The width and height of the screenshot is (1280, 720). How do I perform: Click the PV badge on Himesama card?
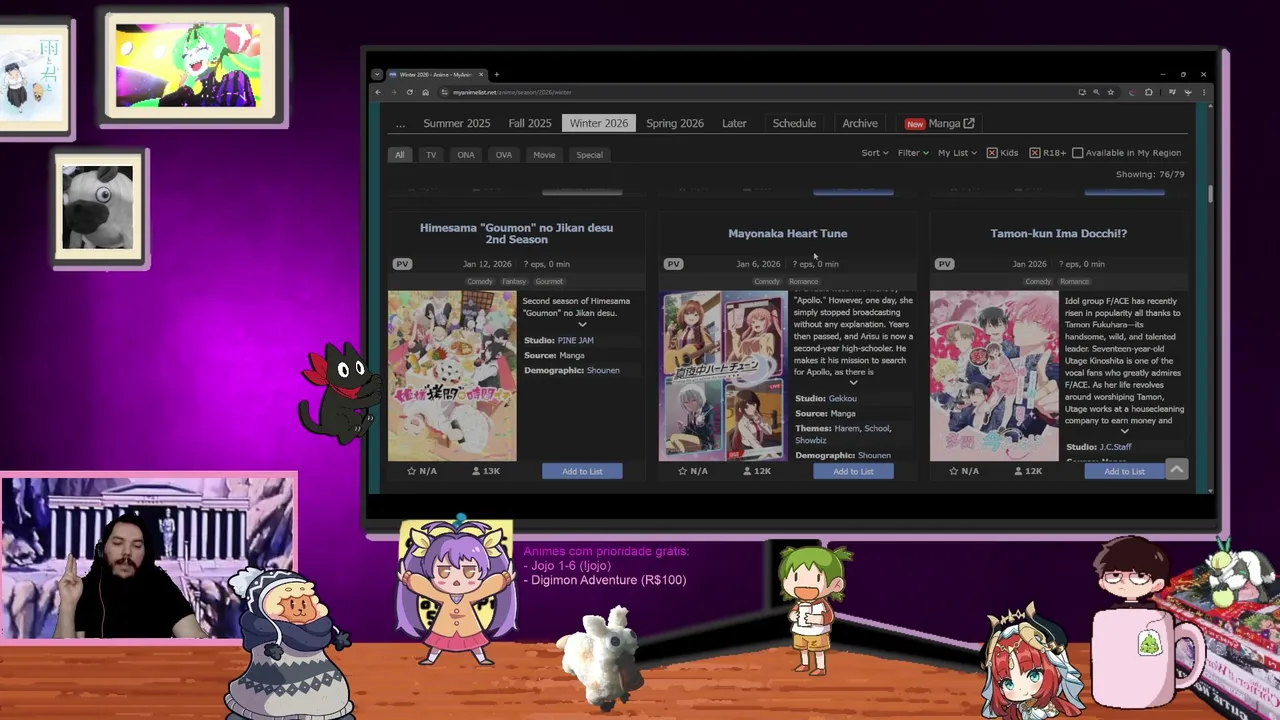pos(402,264)
